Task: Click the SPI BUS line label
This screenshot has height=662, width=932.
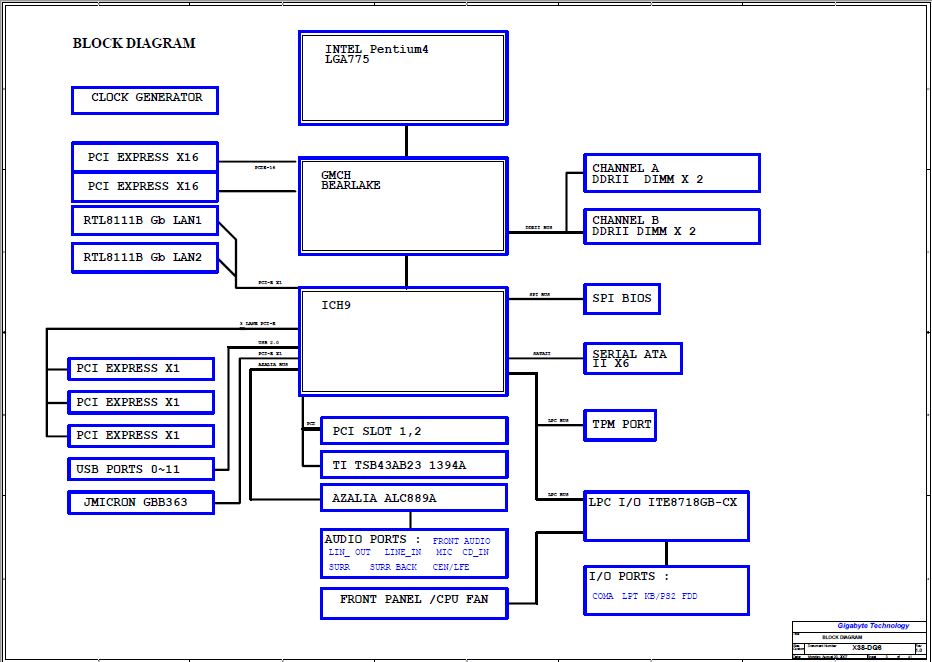Action: [x=539, y=295]
